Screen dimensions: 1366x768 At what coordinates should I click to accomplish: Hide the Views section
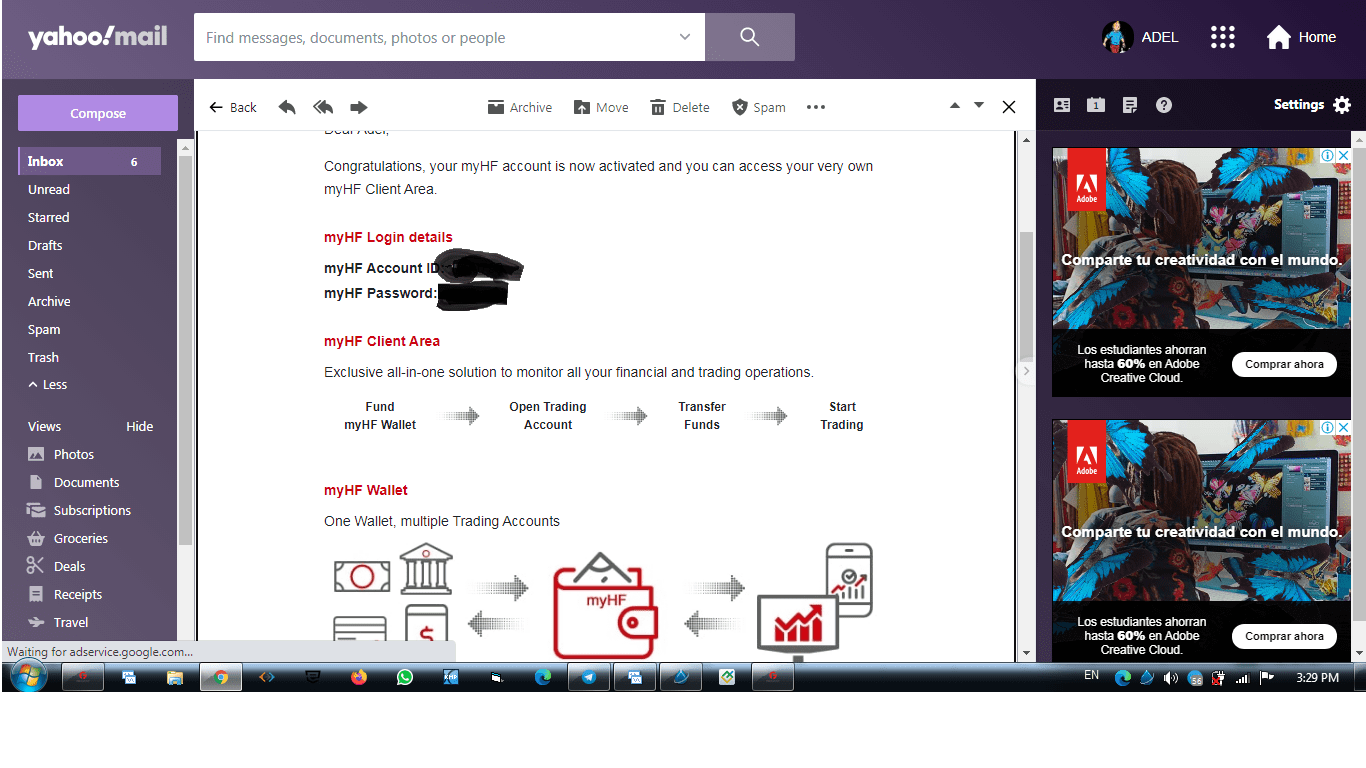pos(140,426)
